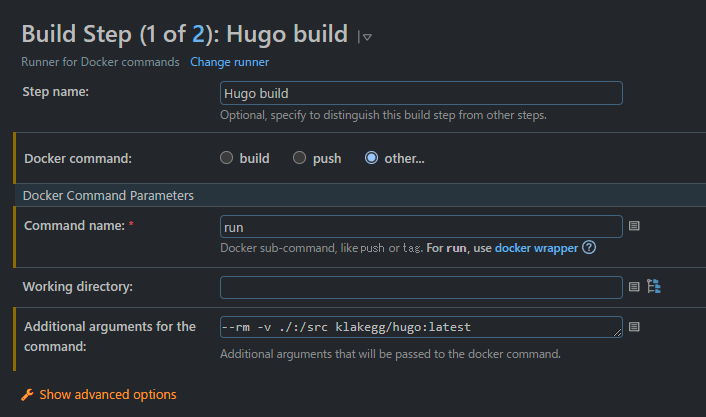
Task: Focus the Step name input field
Action: tap(421, 93)
